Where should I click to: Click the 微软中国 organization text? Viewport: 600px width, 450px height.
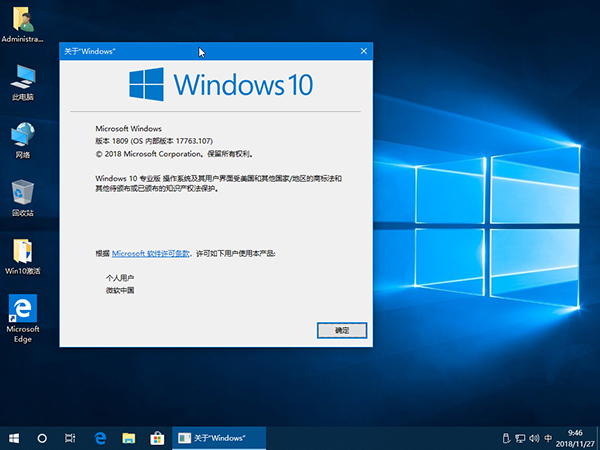(120, 290)
